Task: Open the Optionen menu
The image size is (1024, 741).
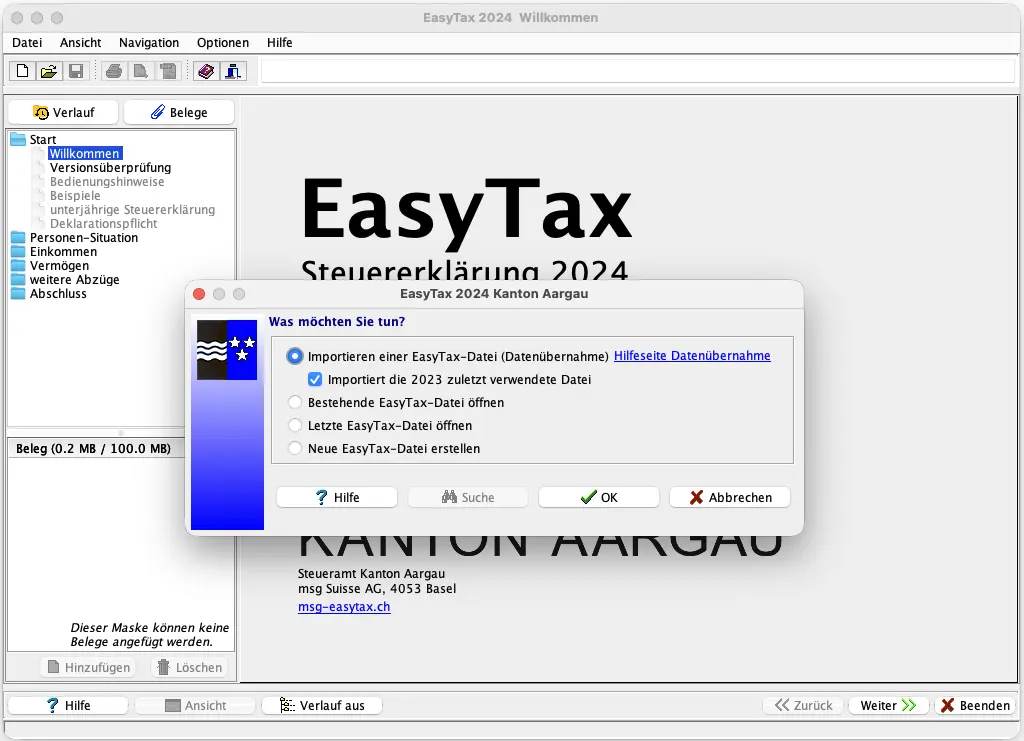Action: 222,42
